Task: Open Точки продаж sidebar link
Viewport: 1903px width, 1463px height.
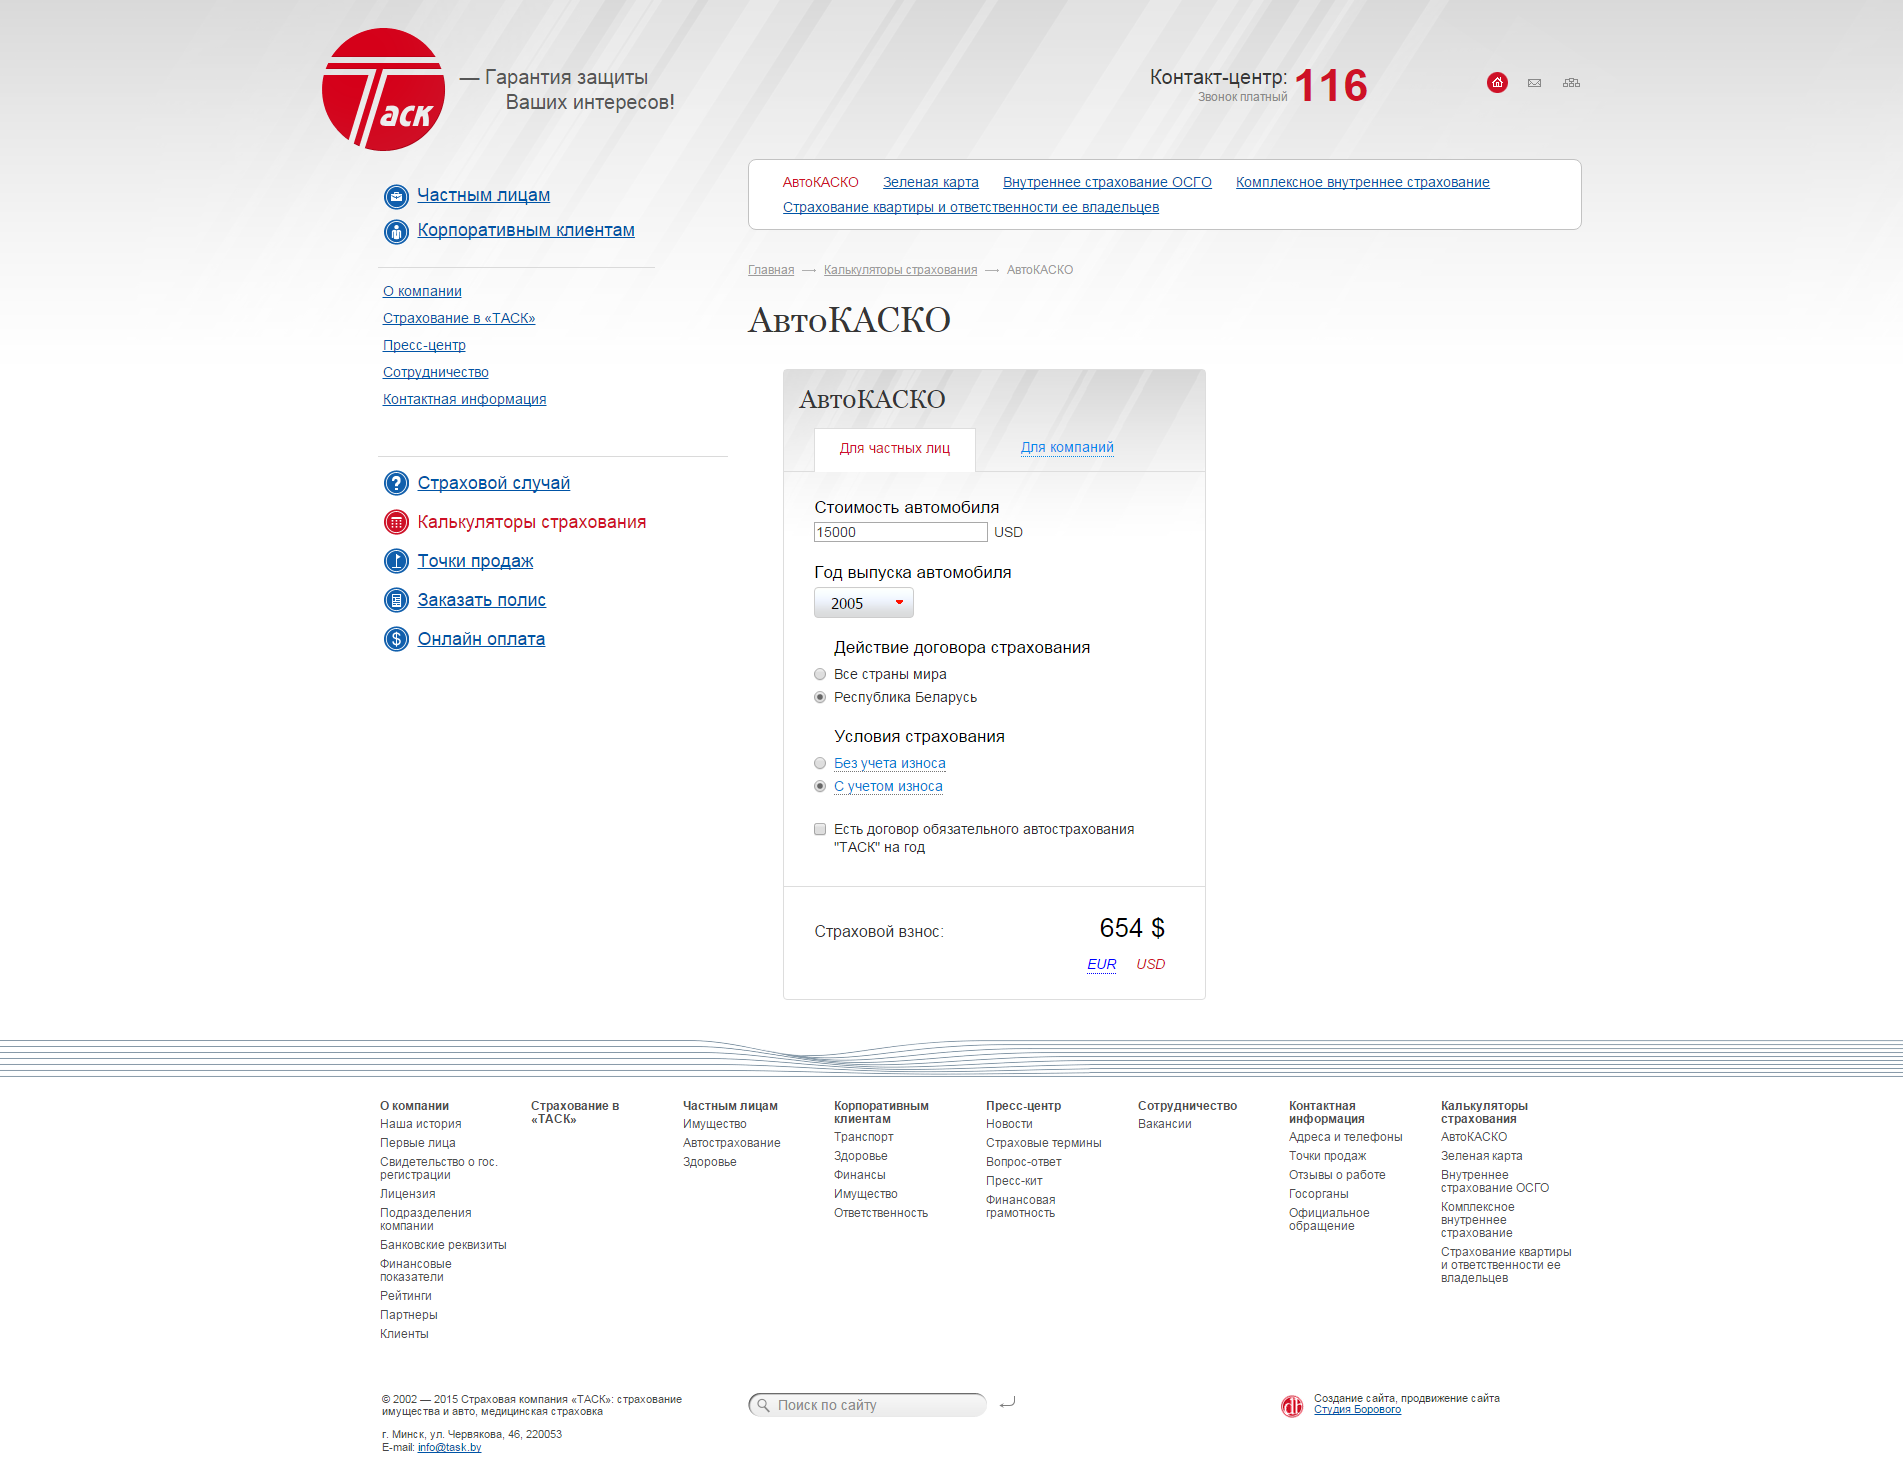Action: 475,561
